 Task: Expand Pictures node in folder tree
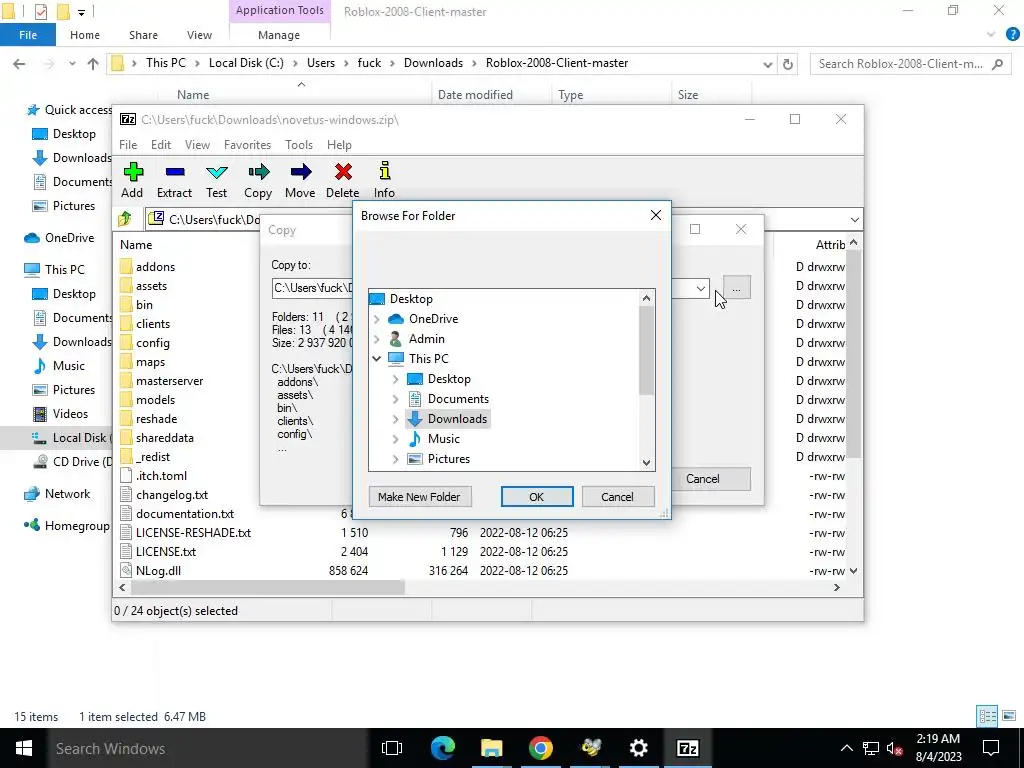(x=396, y=459)
